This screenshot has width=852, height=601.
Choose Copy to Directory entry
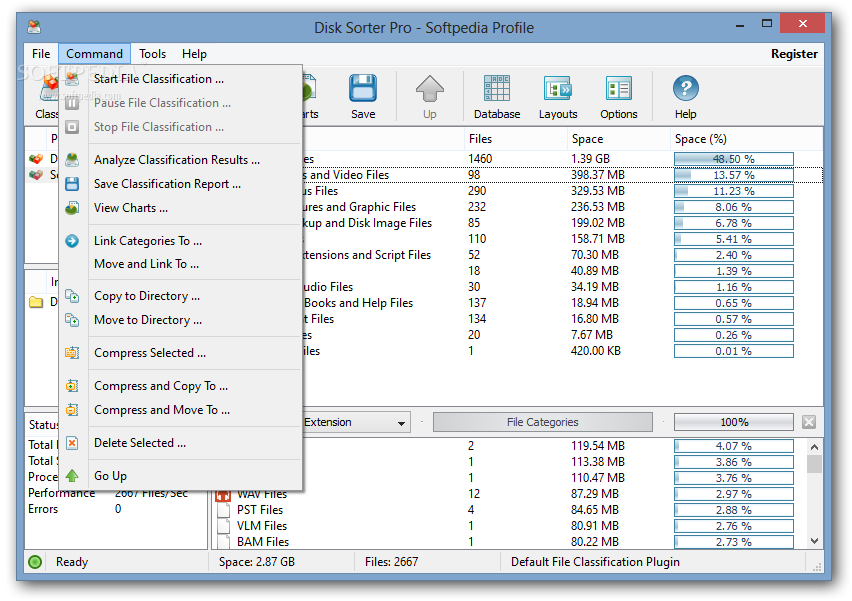180,296
